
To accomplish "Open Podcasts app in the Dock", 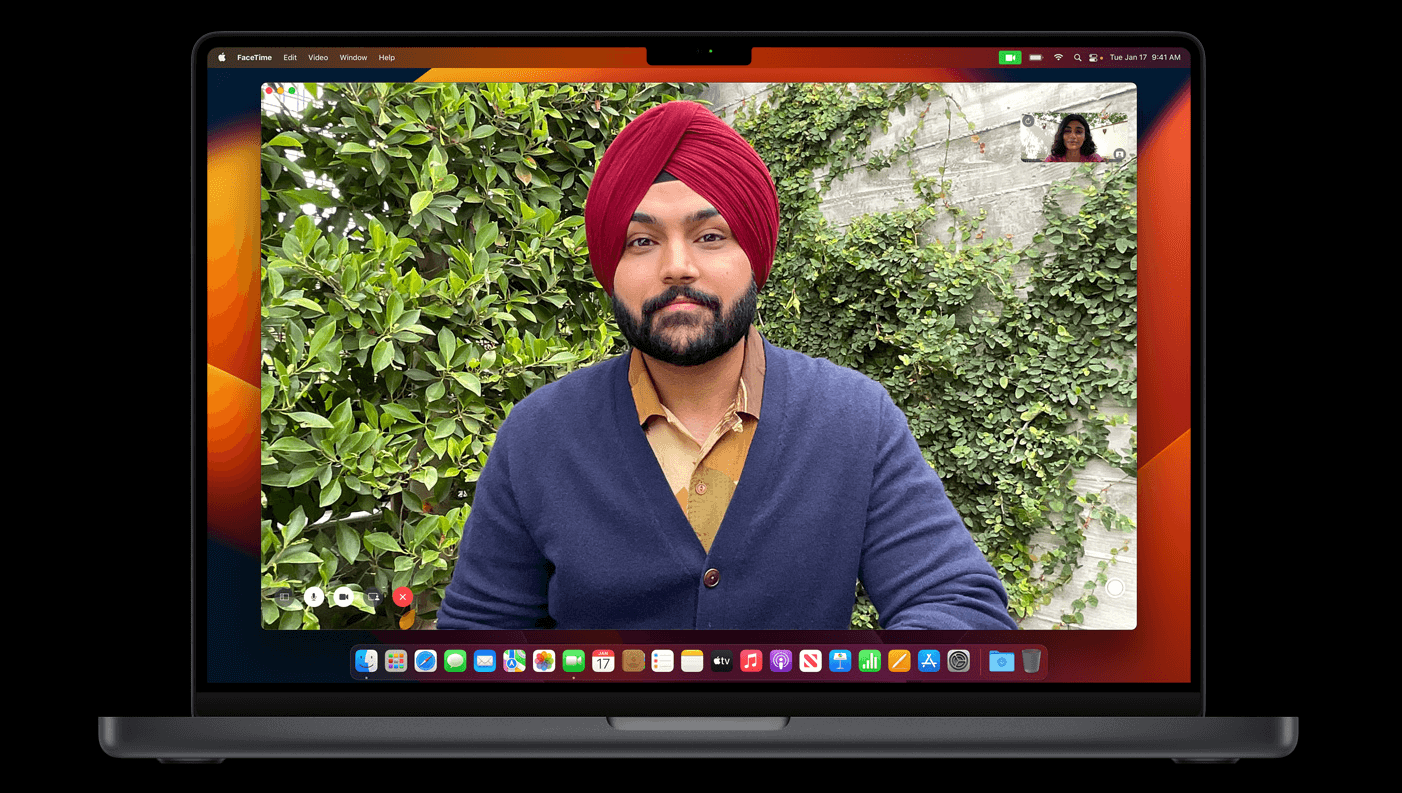I will 781,661.
